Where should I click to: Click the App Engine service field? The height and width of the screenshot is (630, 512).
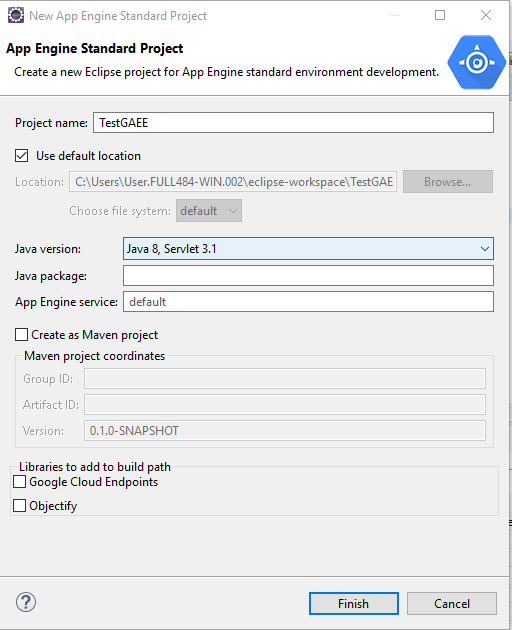tap(308, 302)
